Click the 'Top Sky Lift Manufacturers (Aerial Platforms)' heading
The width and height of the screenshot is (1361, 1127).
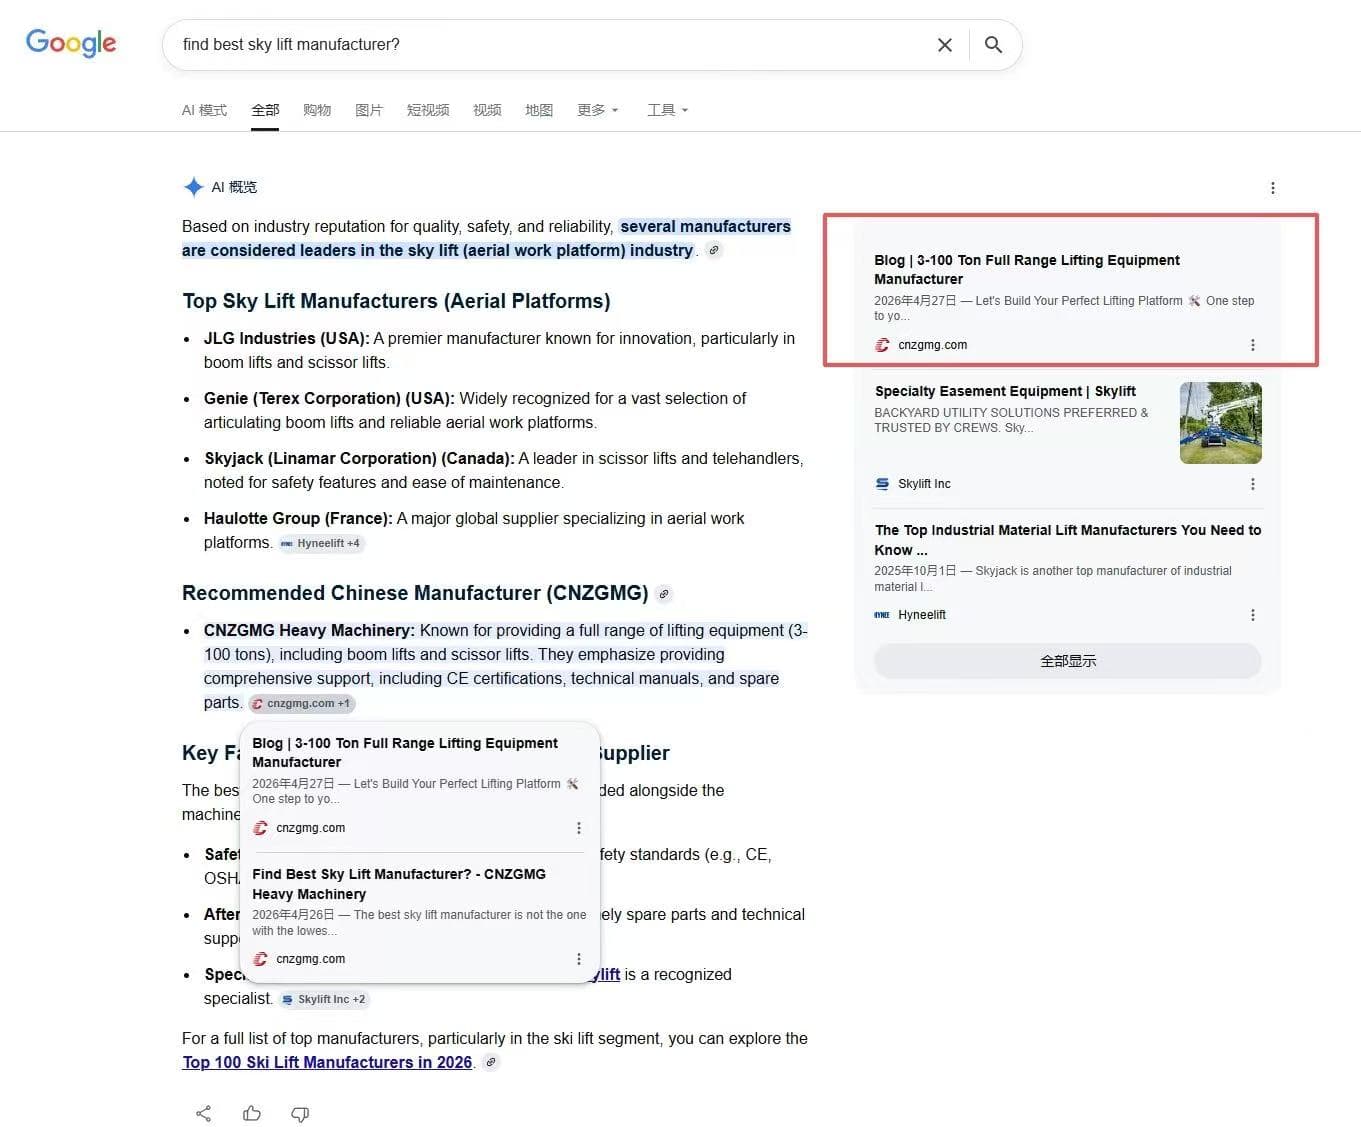[x=396, y=301]
